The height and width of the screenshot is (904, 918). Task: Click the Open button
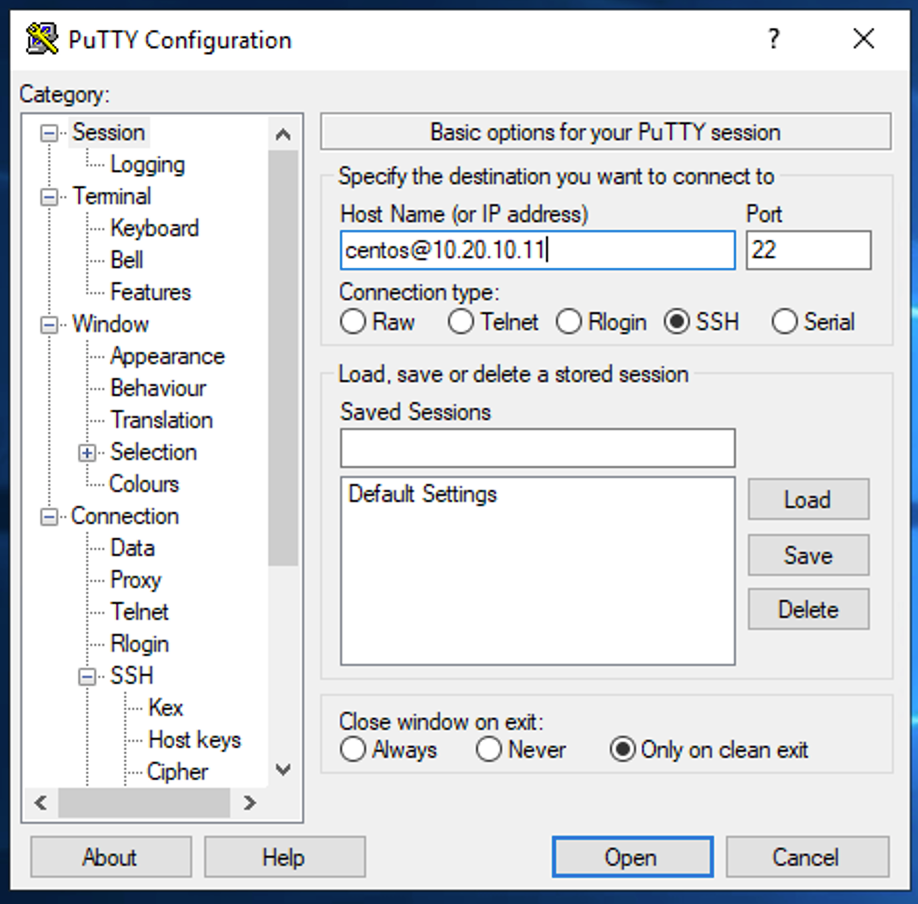tap(631, 857)
